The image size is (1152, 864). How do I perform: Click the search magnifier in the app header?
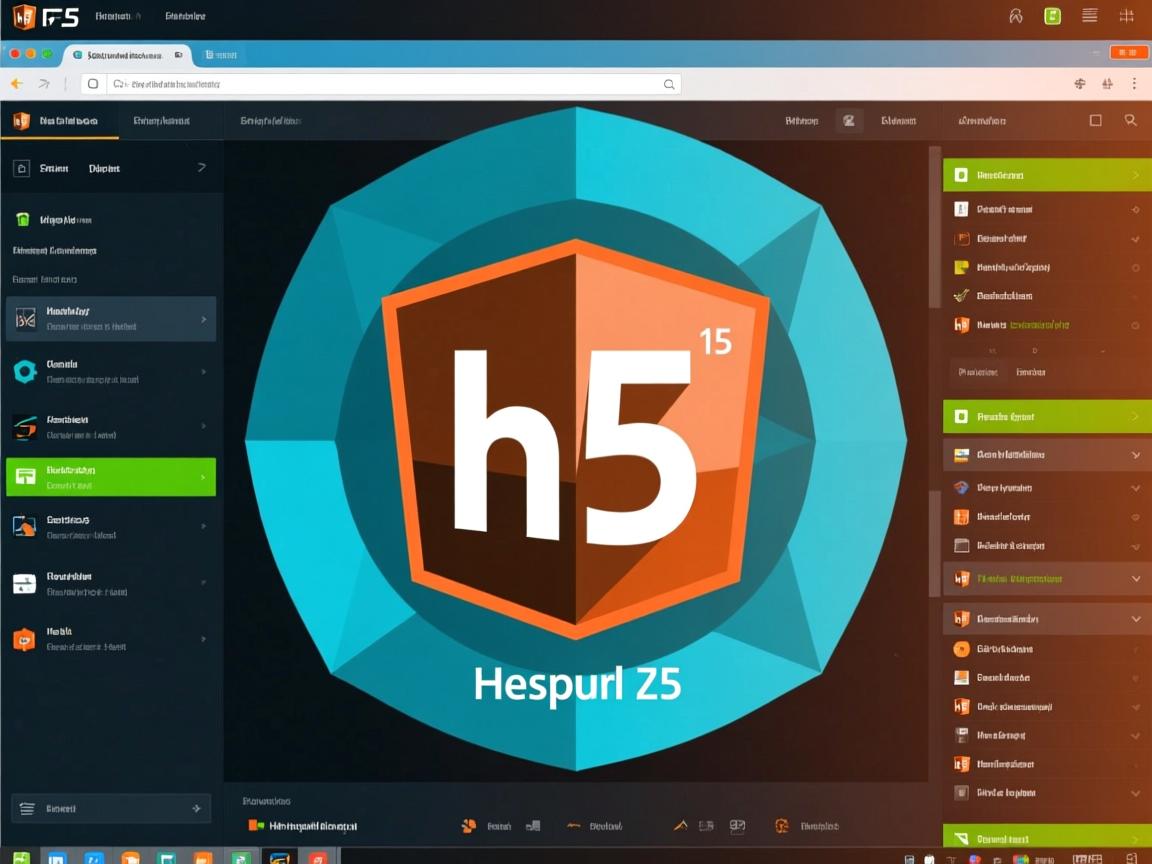point(1131,120)
